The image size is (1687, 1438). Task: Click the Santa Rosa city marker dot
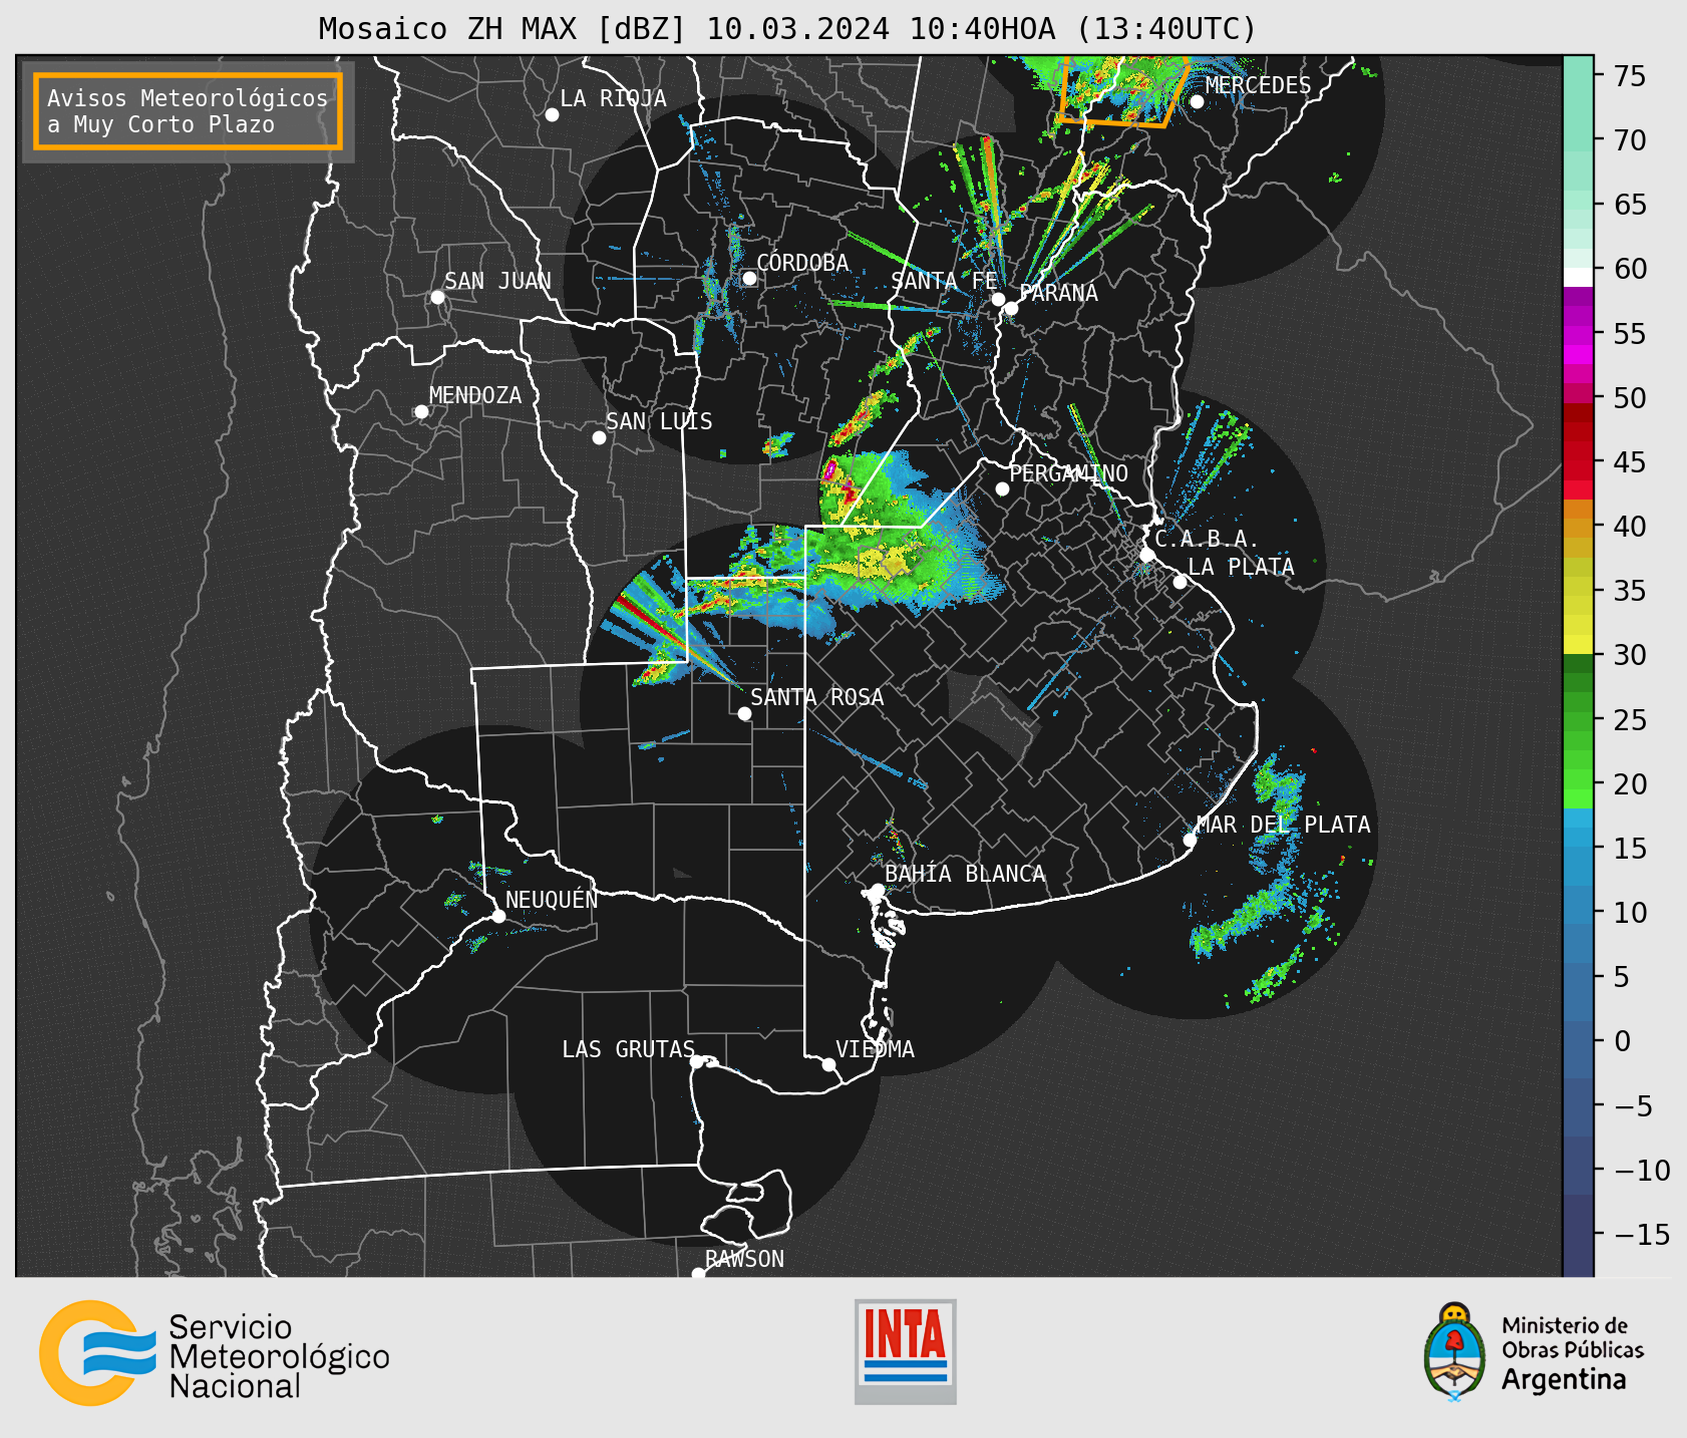point(744,714)
